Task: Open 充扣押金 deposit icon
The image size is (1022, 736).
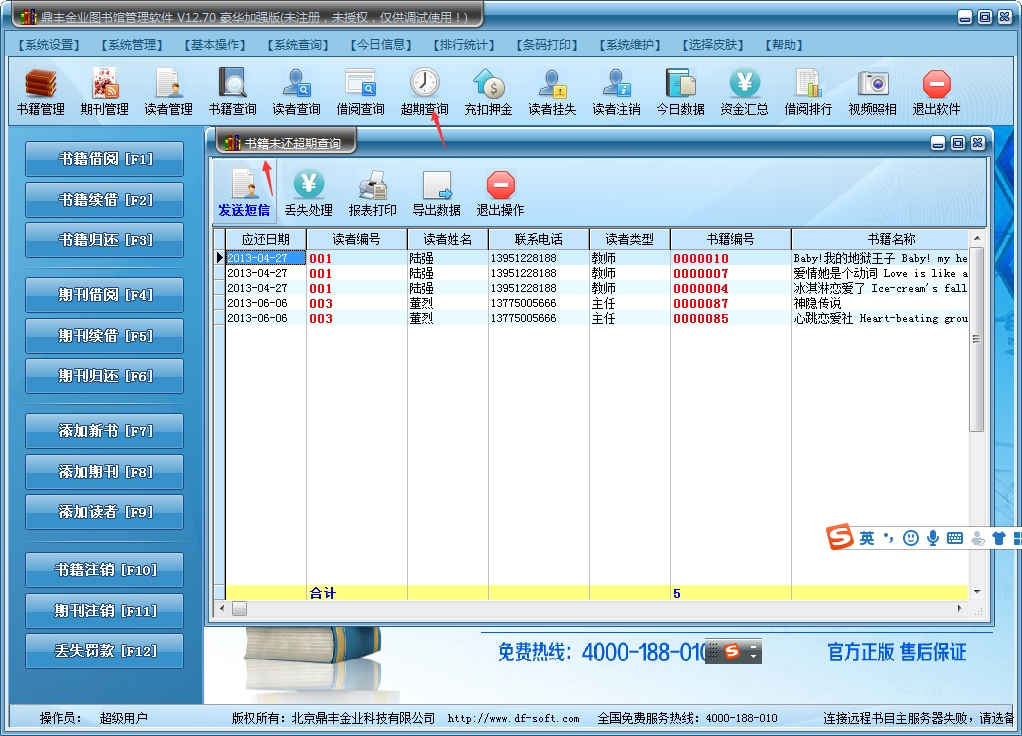Action: pyautogui.click(x=488, y=84)
